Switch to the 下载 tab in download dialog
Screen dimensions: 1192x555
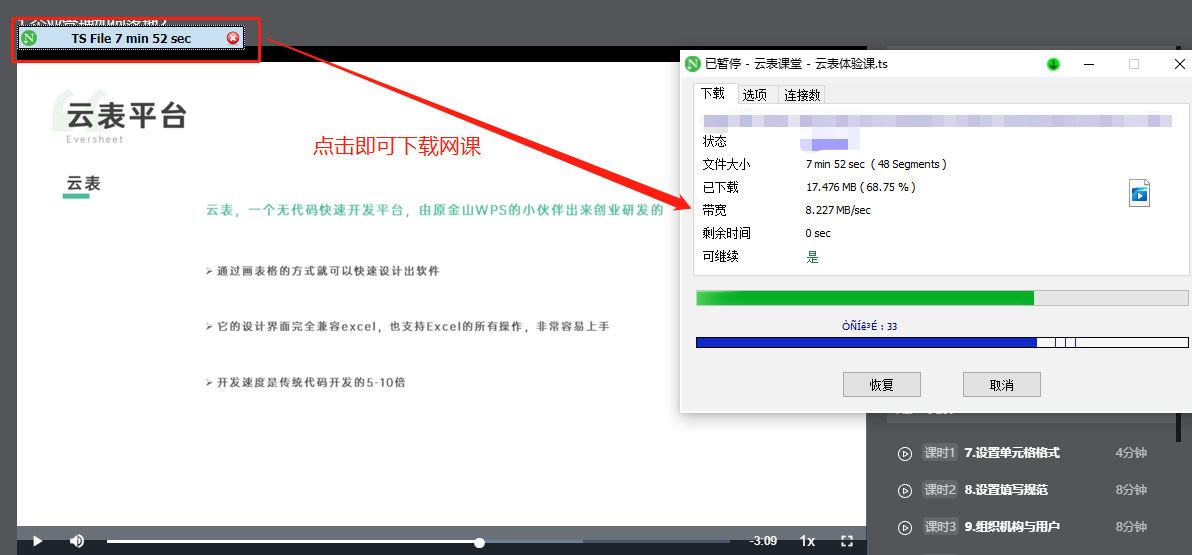[x=713, y=94]
